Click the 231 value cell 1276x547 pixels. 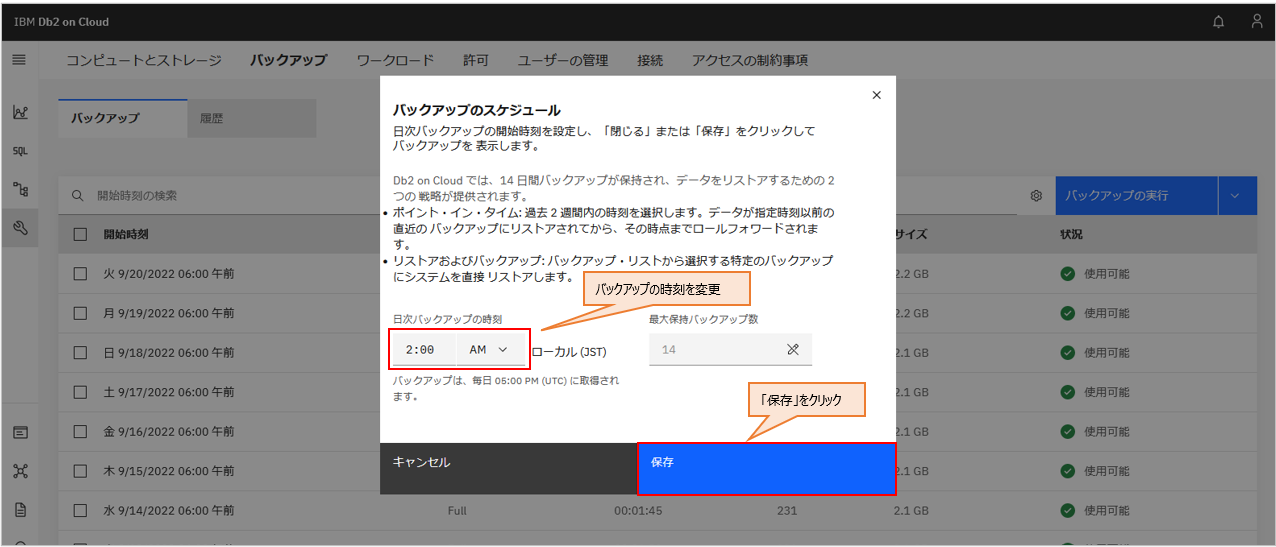[x=786, y=511]
